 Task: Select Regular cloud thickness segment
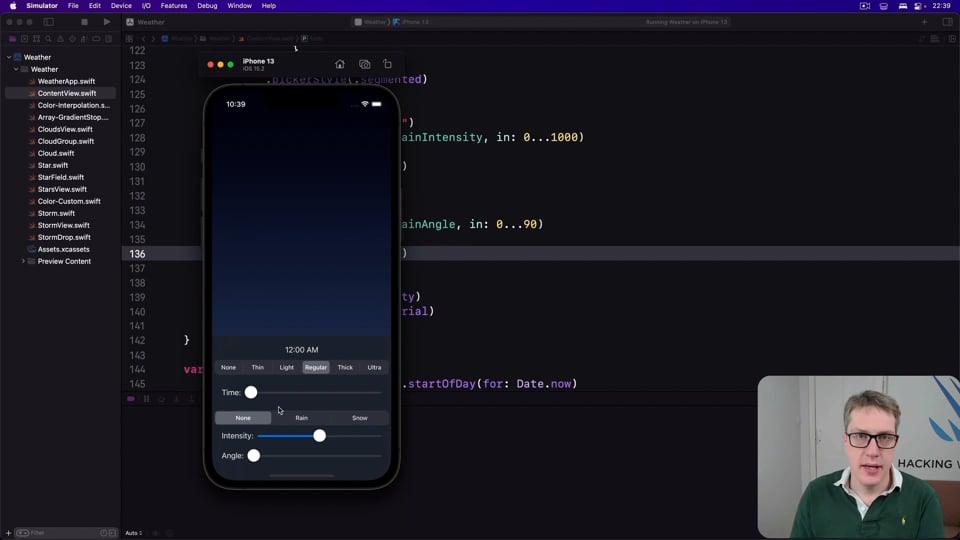click(x=316, y=367)
